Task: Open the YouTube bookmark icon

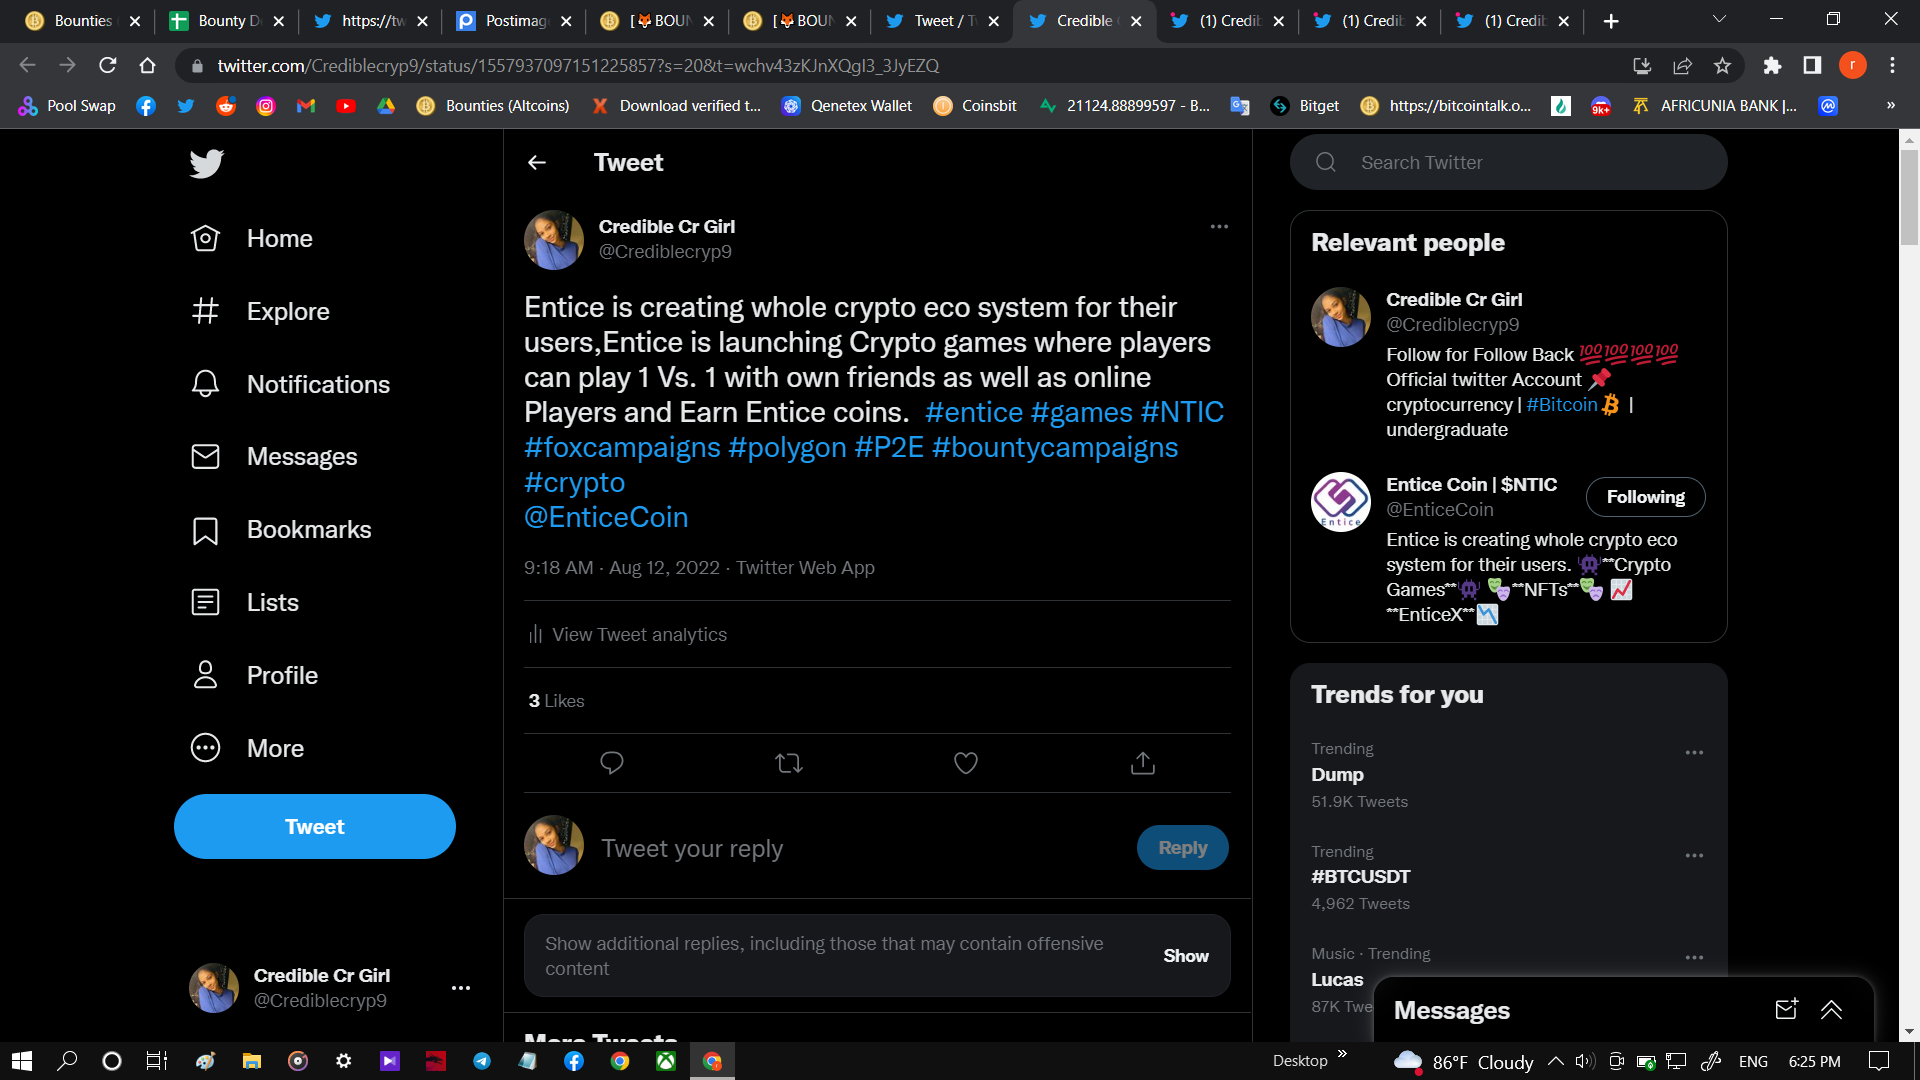Action: tap(346, 106)
